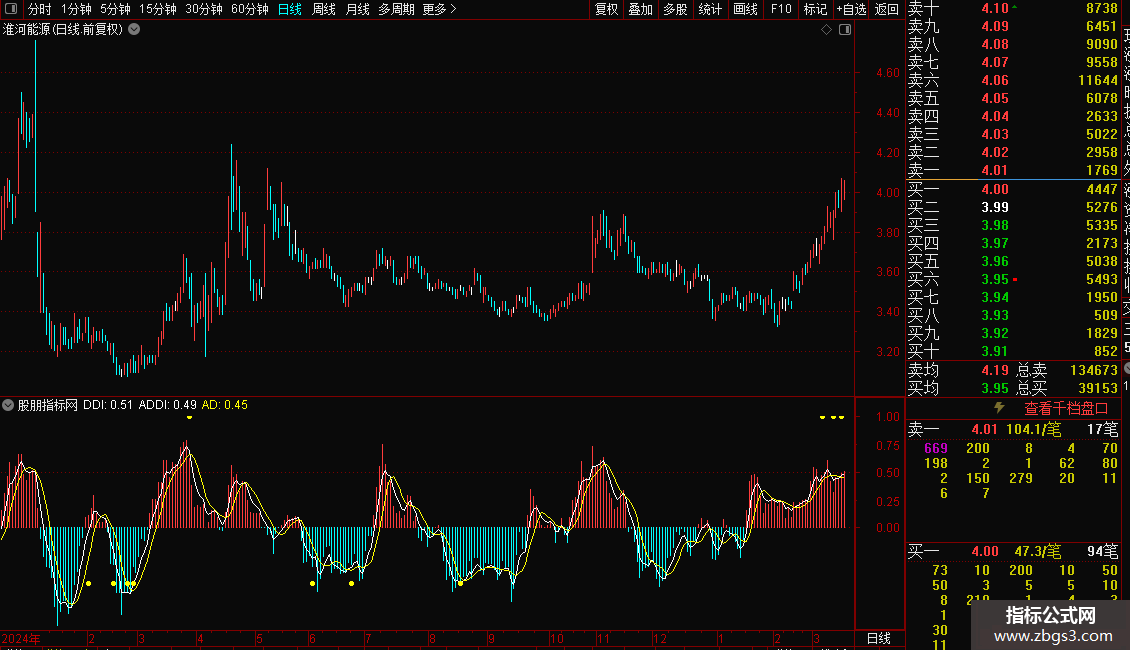Select the 15分钟 period

157,9
